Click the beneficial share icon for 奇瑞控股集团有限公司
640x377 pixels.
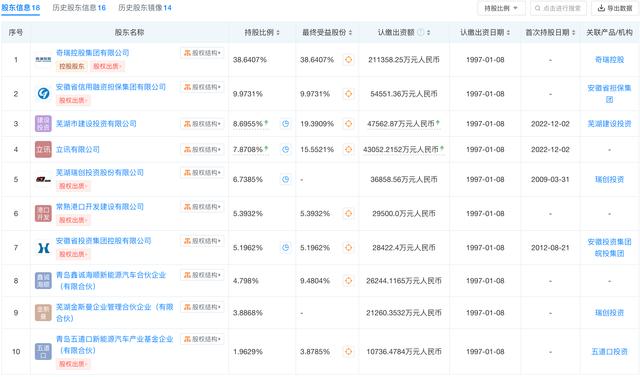348,60
